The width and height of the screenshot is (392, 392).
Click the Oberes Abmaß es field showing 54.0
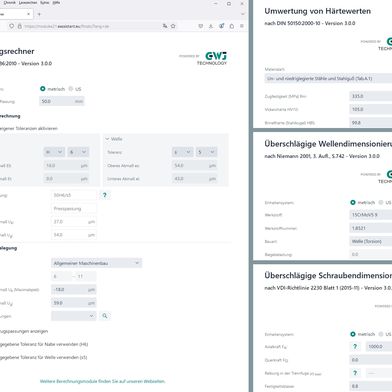pos(195,166)
